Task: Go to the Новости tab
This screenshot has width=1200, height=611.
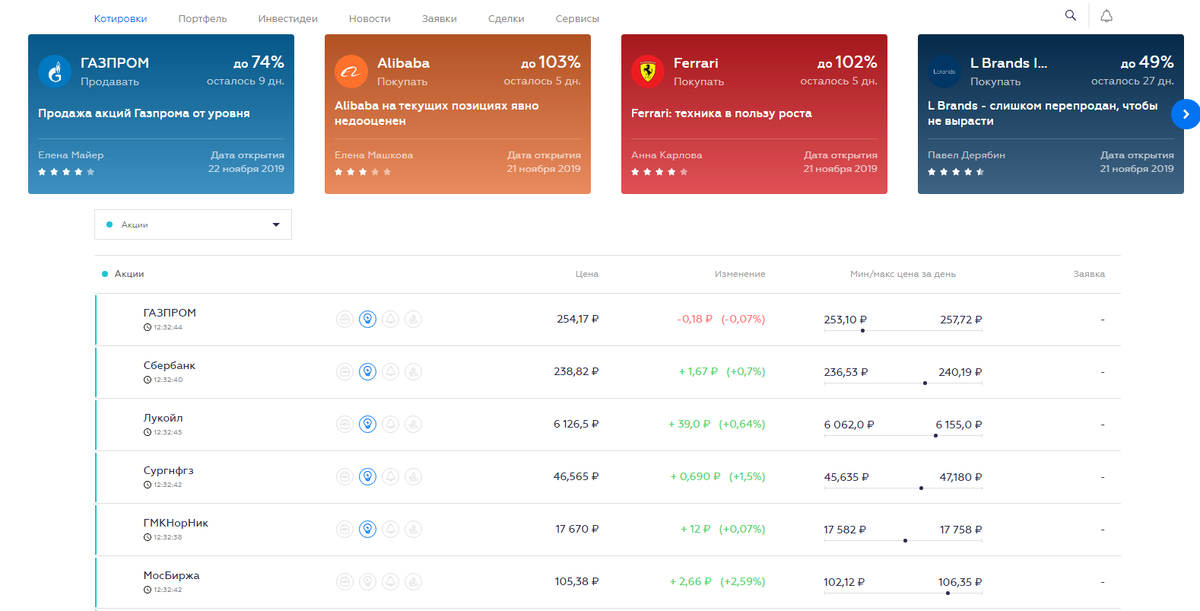Action: click(370, 19)
